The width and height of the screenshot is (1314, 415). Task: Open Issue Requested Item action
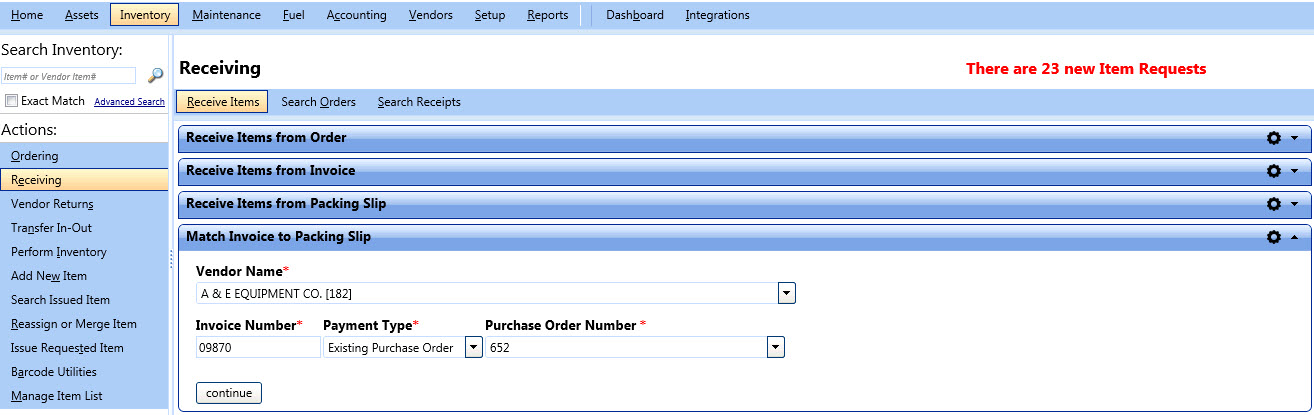click(84, 348)
